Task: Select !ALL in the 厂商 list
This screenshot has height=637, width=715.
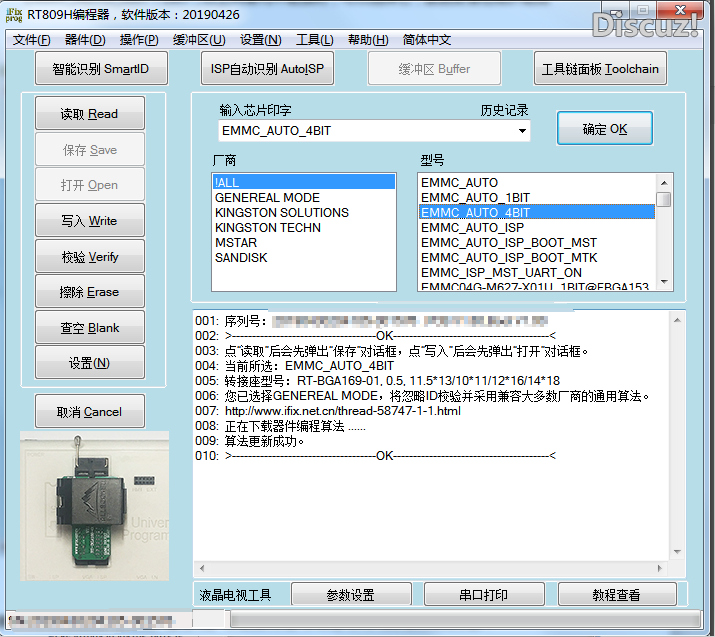Action: click(x=304, y=182)
